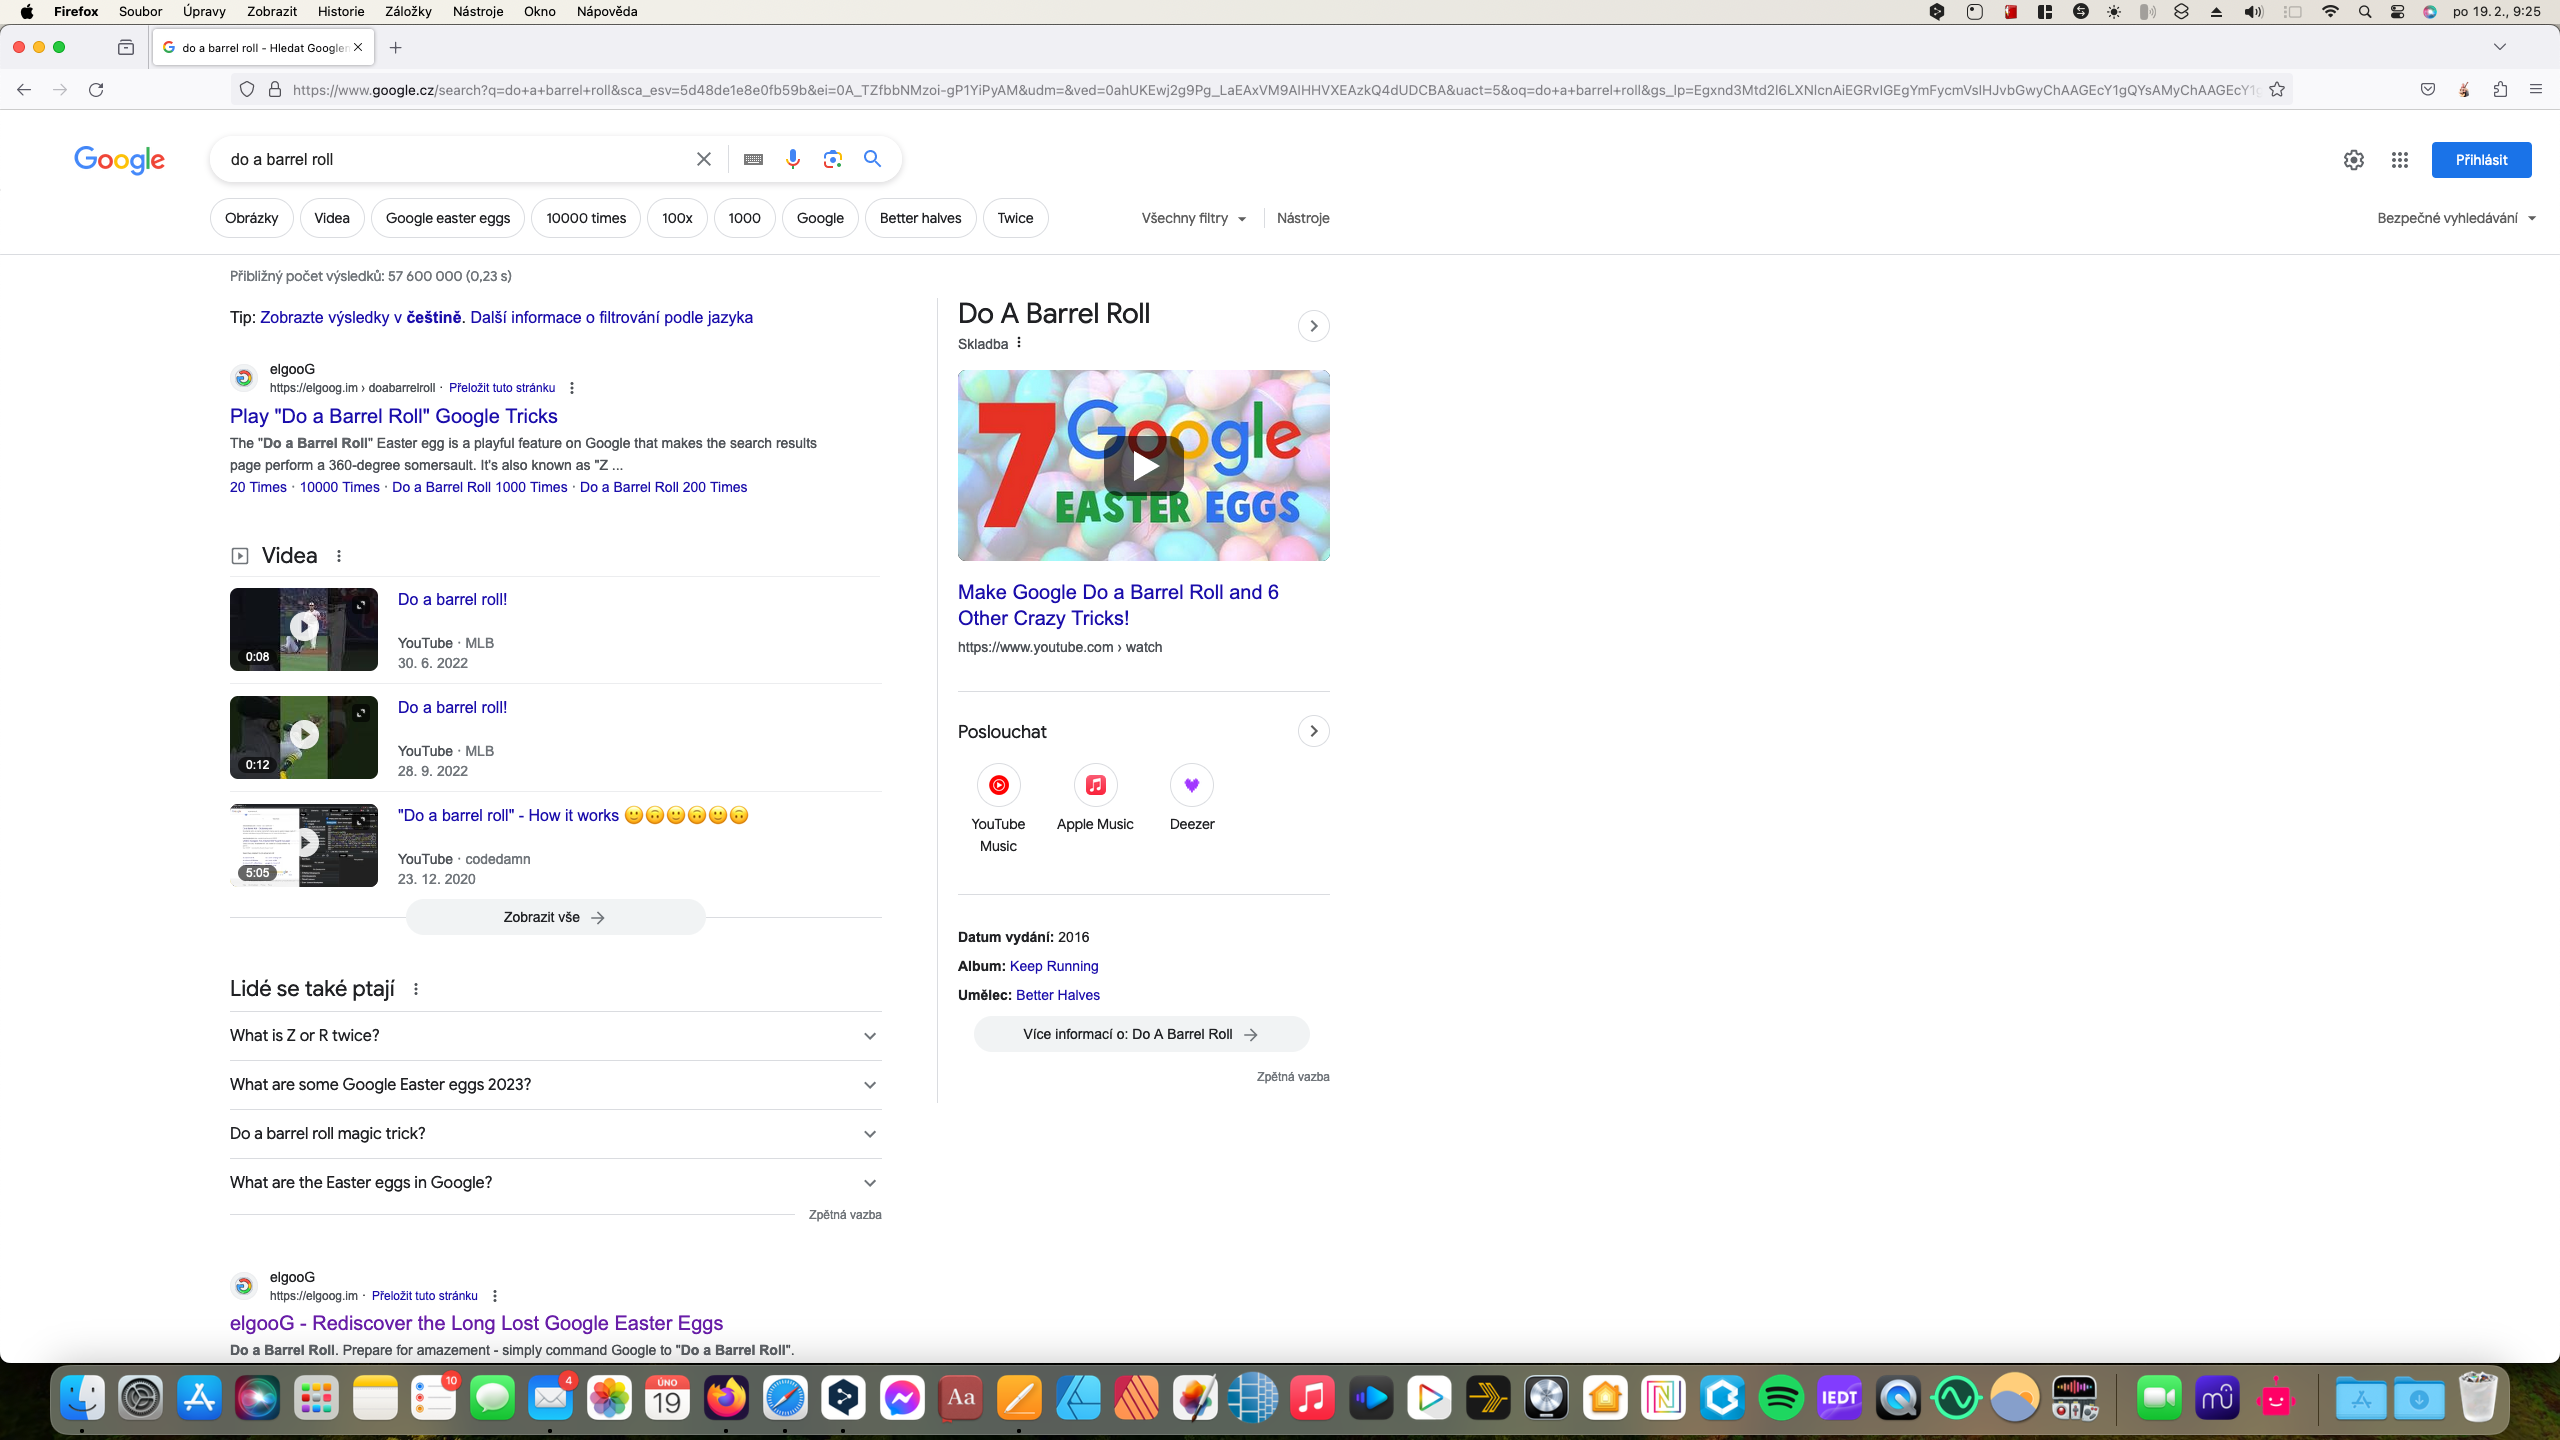This screenshot has width=2560, height=1440.
Task: Open Spotify from the Dock
Action: tap(1781, 1398)
